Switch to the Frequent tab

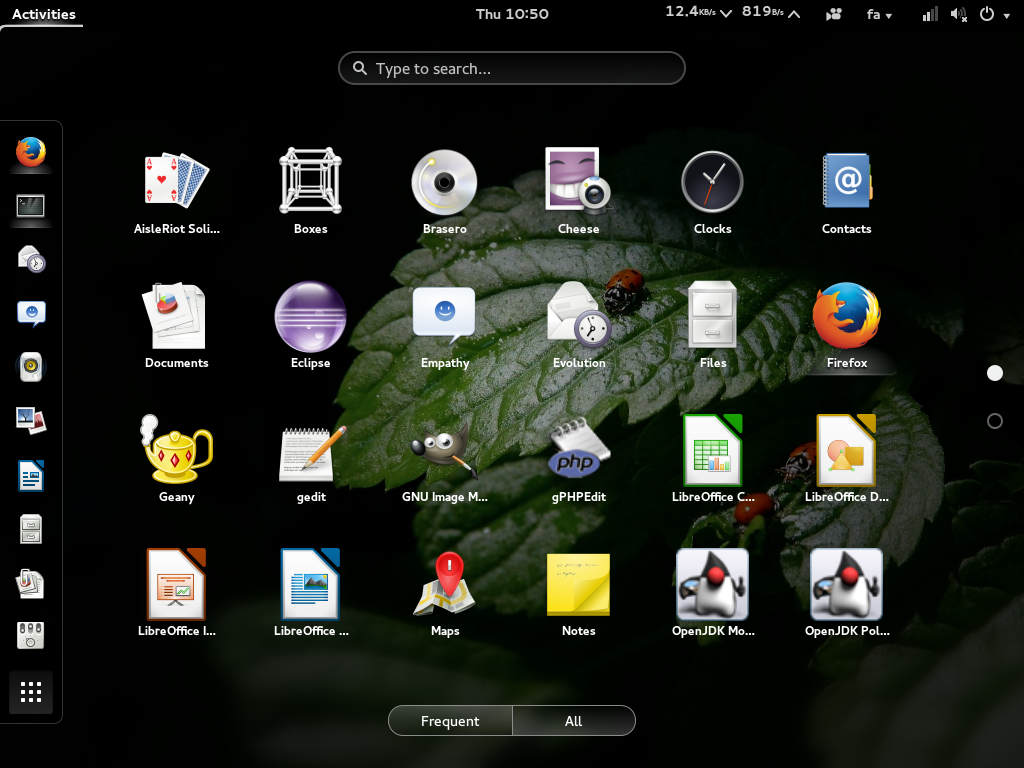pos(450,721)
